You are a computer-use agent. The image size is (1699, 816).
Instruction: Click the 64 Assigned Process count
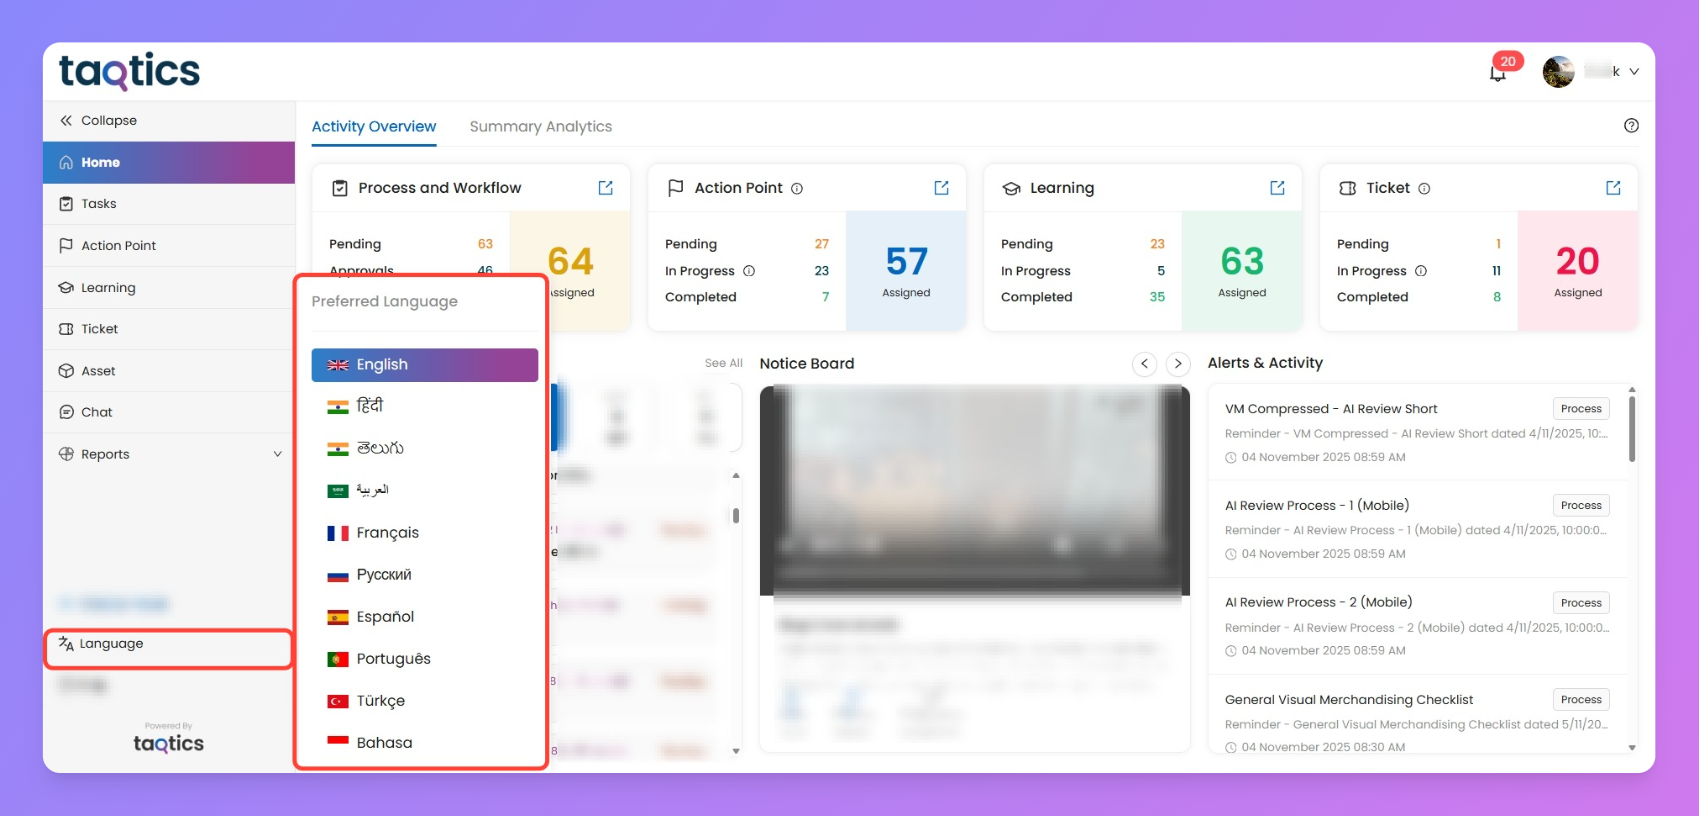click(571, 271)
